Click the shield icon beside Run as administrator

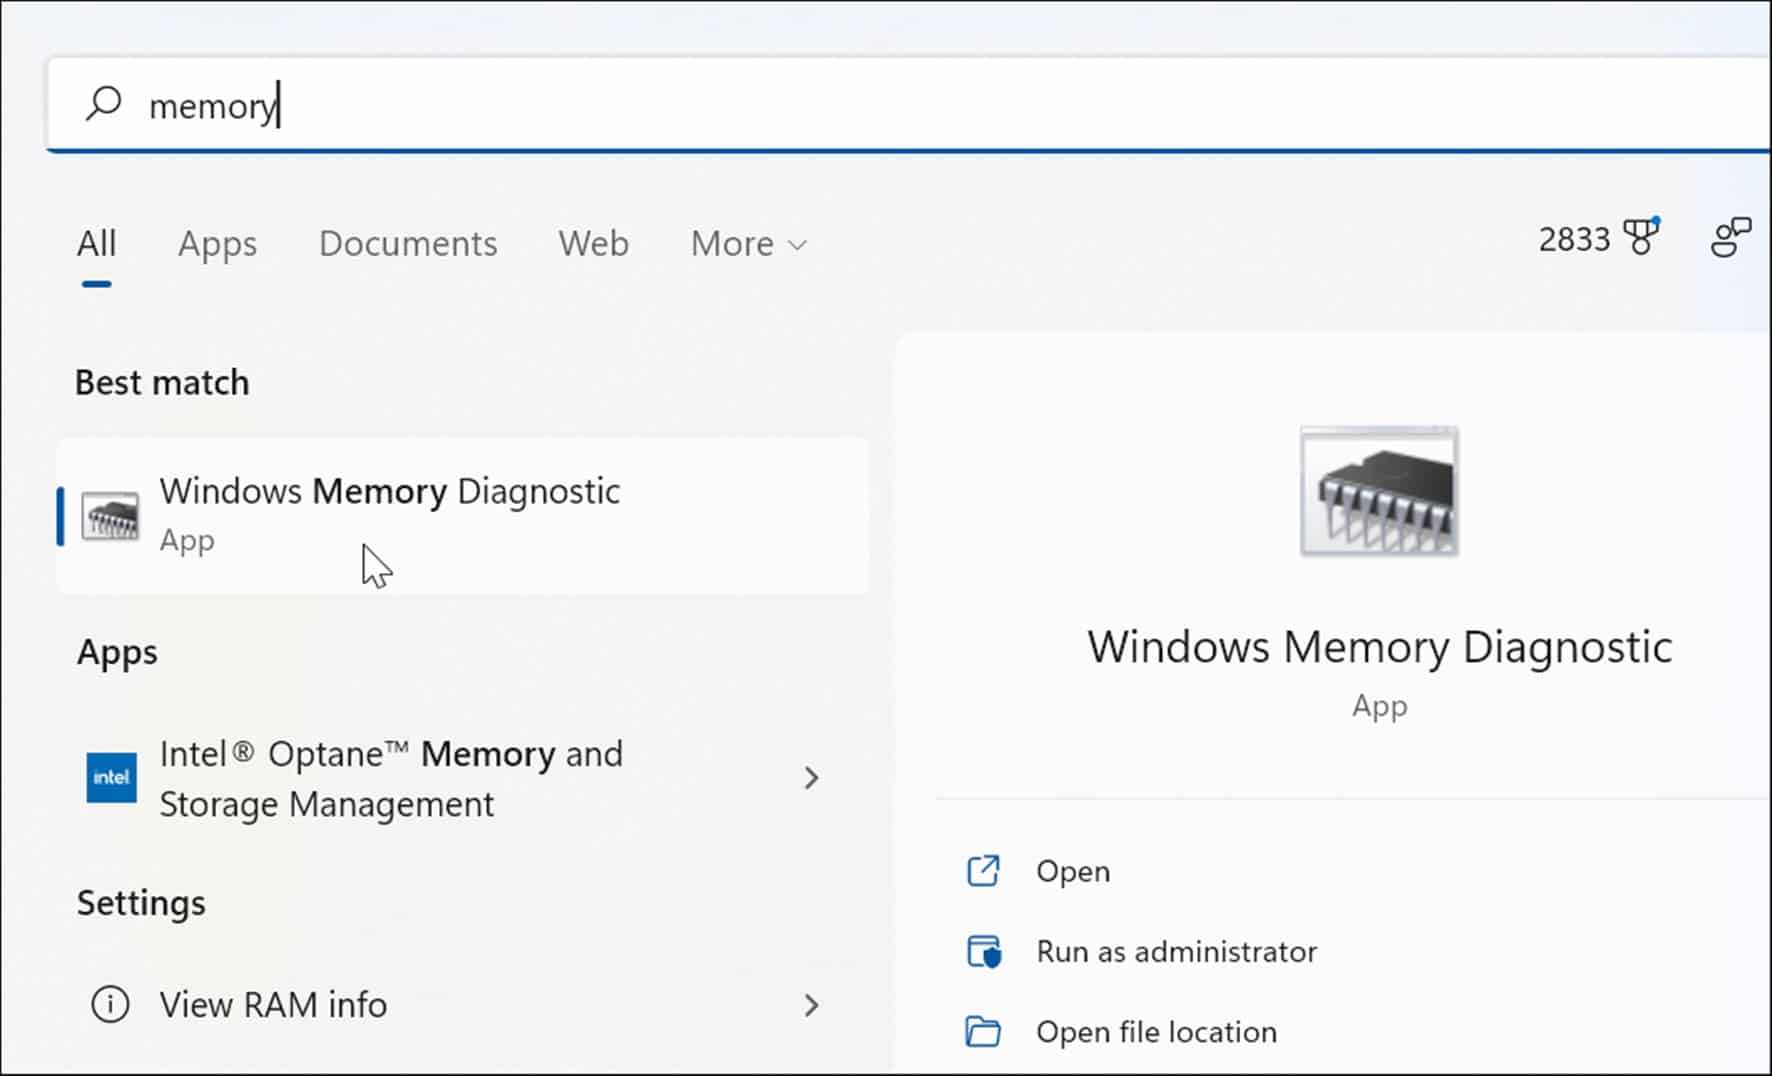(x=984, y=951)
